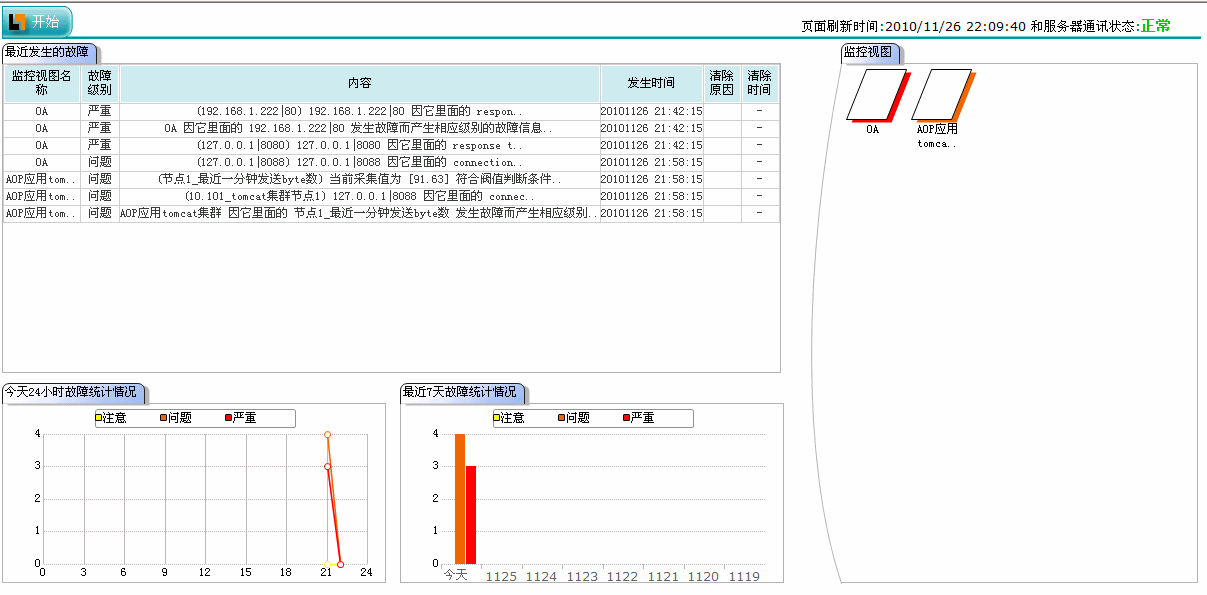Open the 开始 start menu button
The width and height of the screenshot is (1207, 595).
coord(36,21)
